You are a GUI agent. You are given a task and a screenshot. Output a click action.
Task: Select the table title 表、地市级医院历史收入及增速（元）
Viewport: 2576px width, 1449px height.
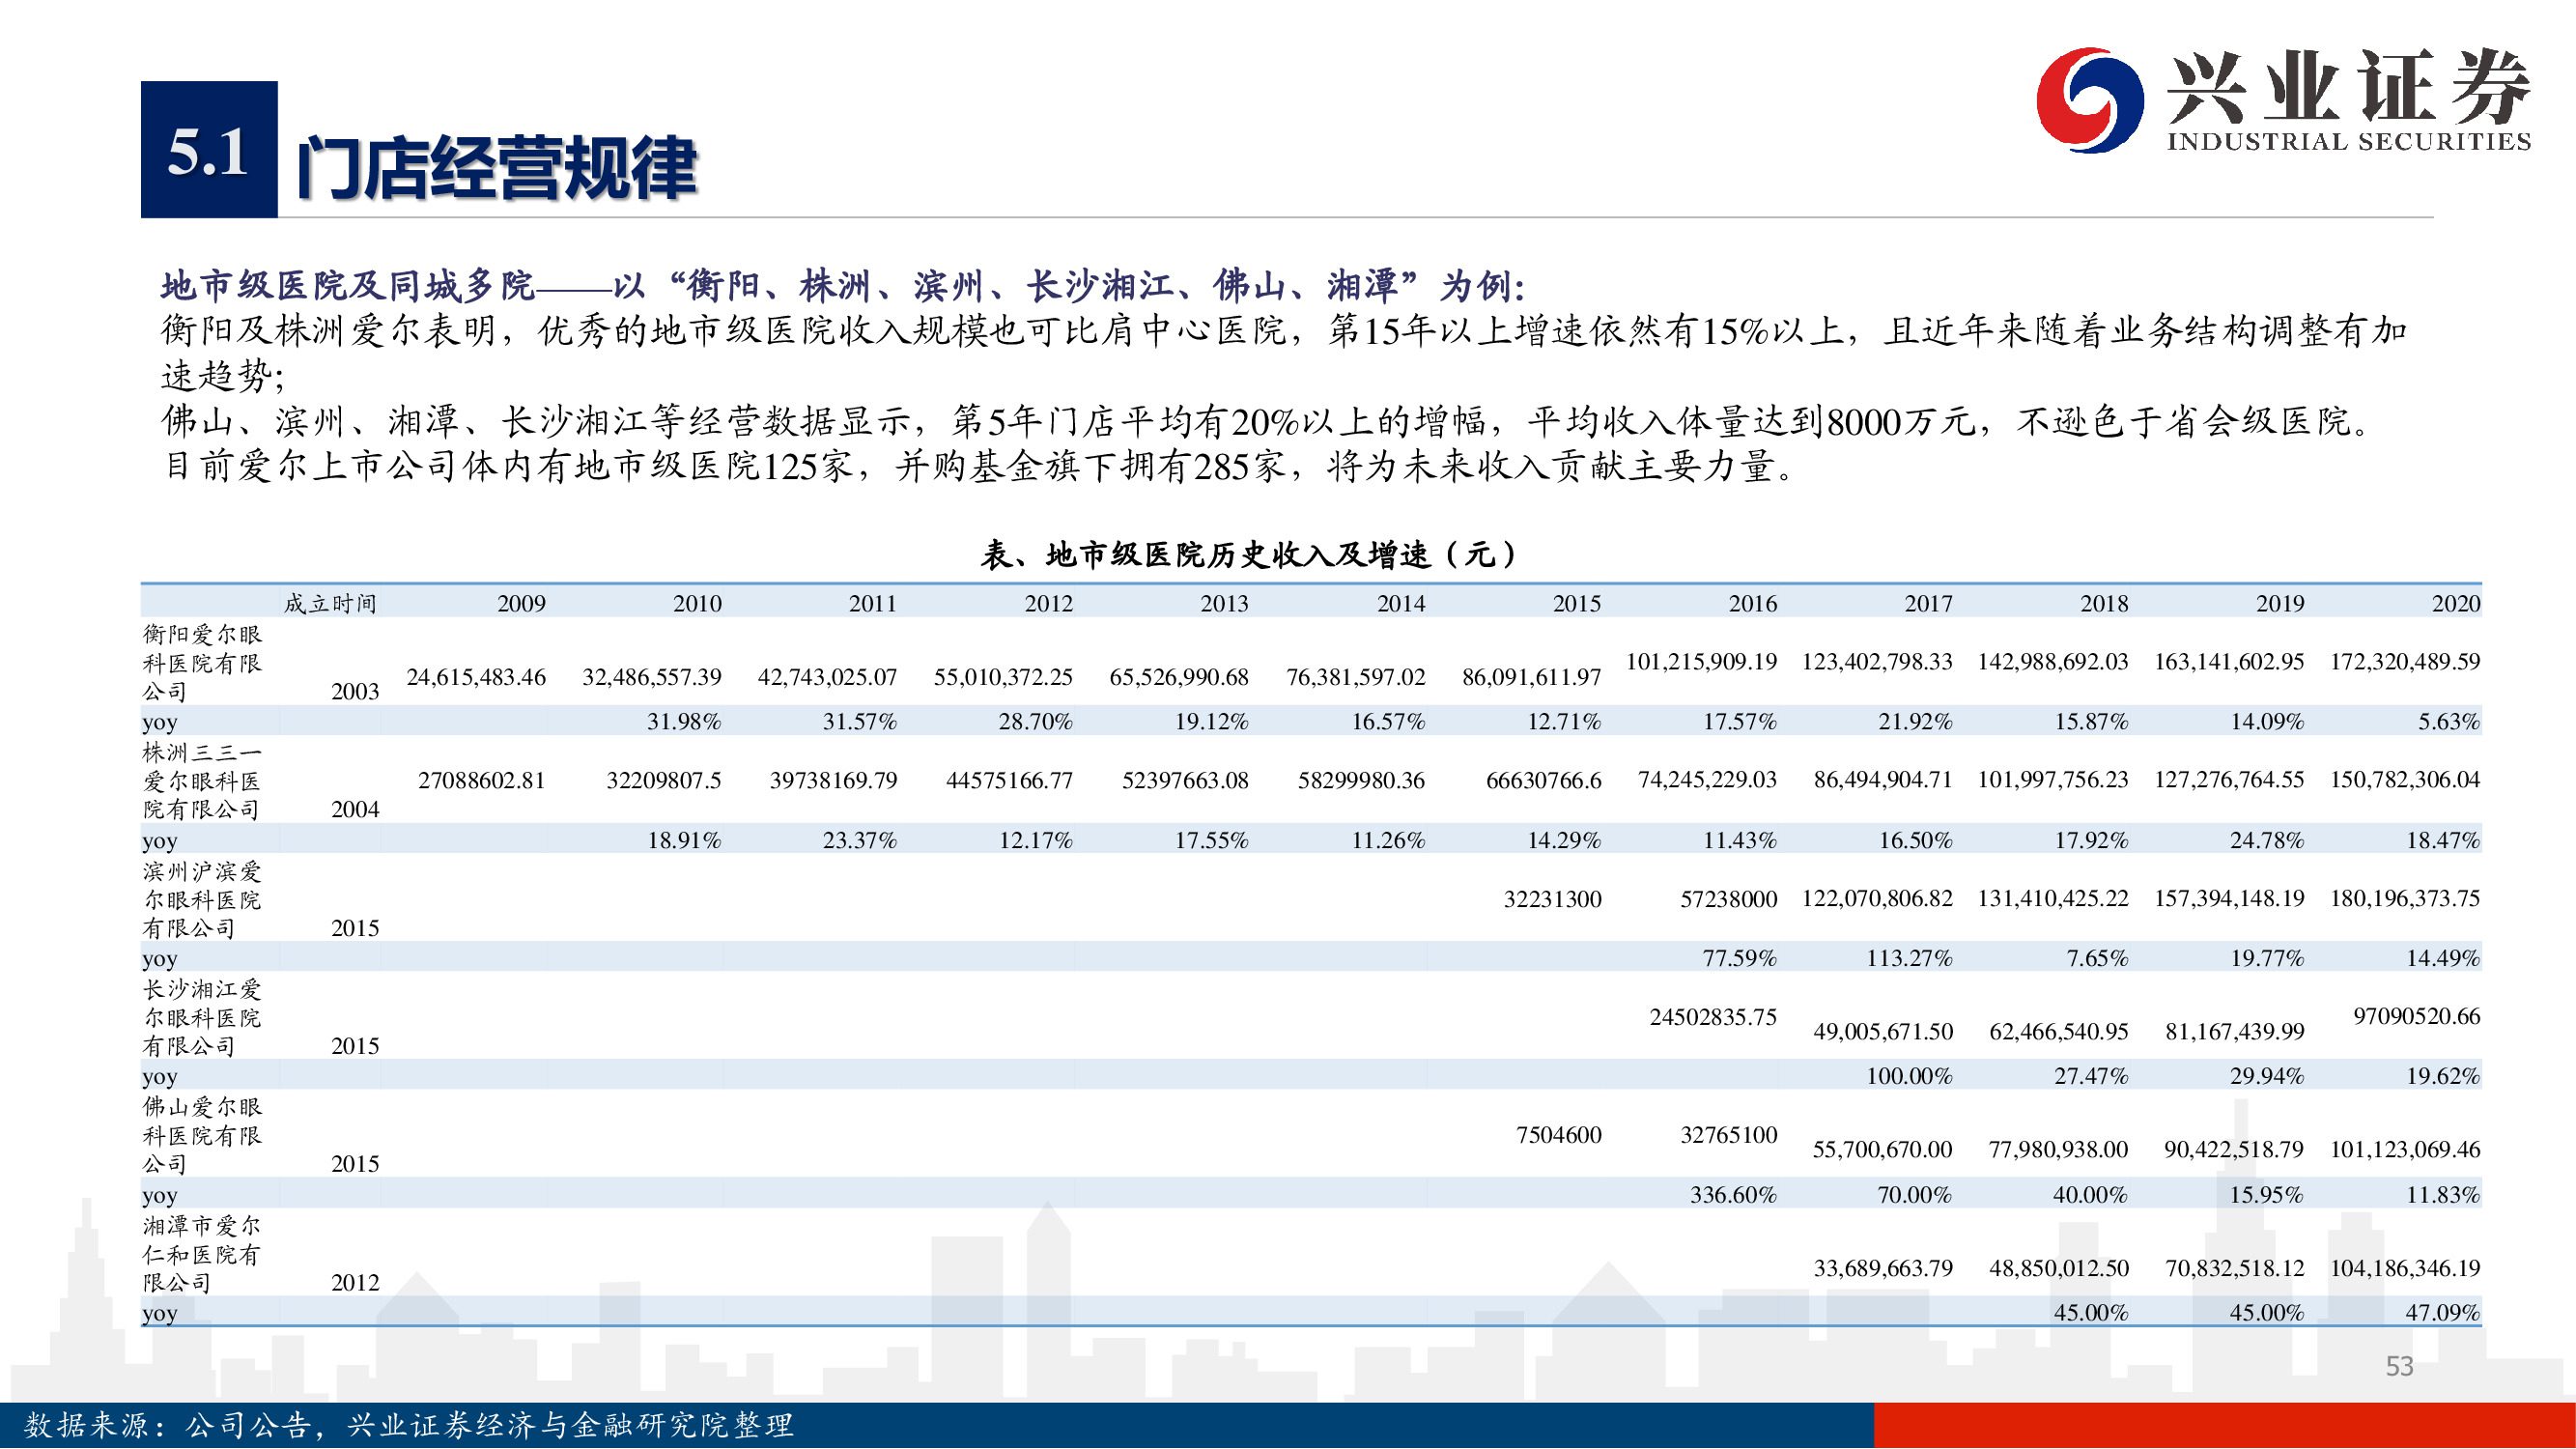(1248, 554)
